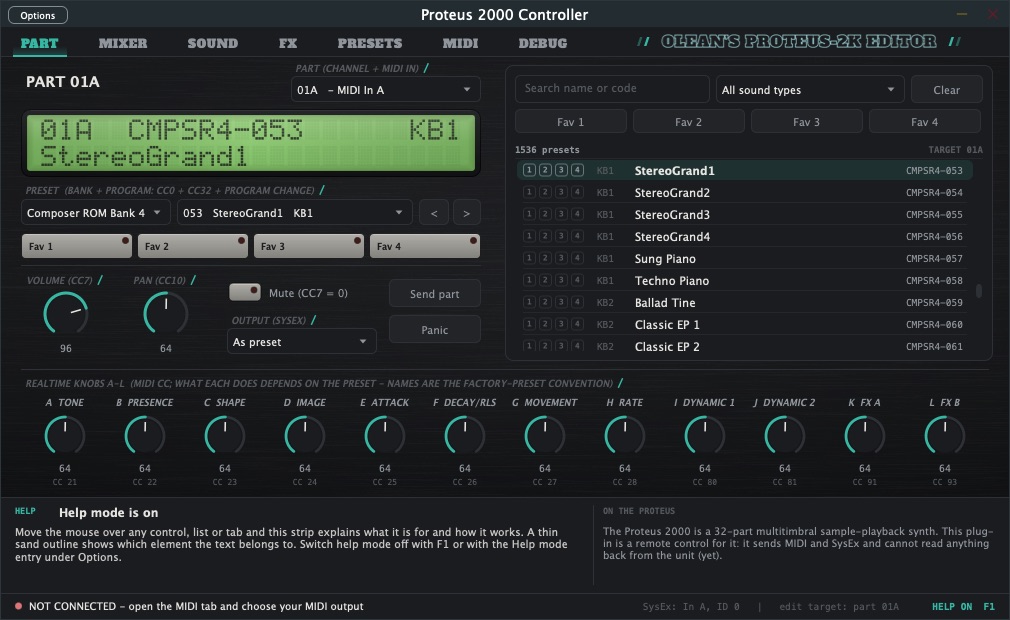Toggle the Mute (CC7 = 0) switch
Viewport: 1010px width, 620px height.
[x=245, y=292]
